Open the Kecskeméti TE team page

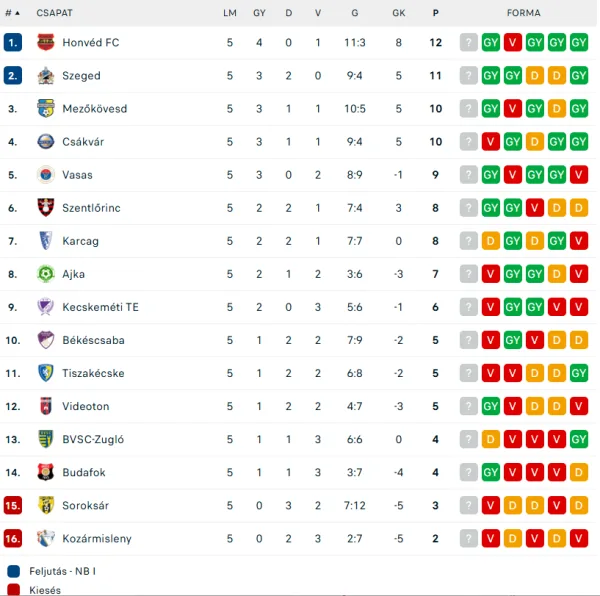(x=100, y=307)
